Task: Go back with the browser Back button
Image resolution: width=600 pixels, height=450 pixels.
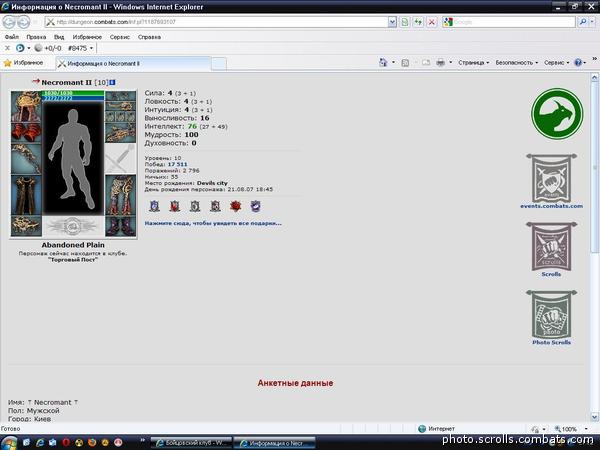Action: pyautogui.click(x=9, y=22)
